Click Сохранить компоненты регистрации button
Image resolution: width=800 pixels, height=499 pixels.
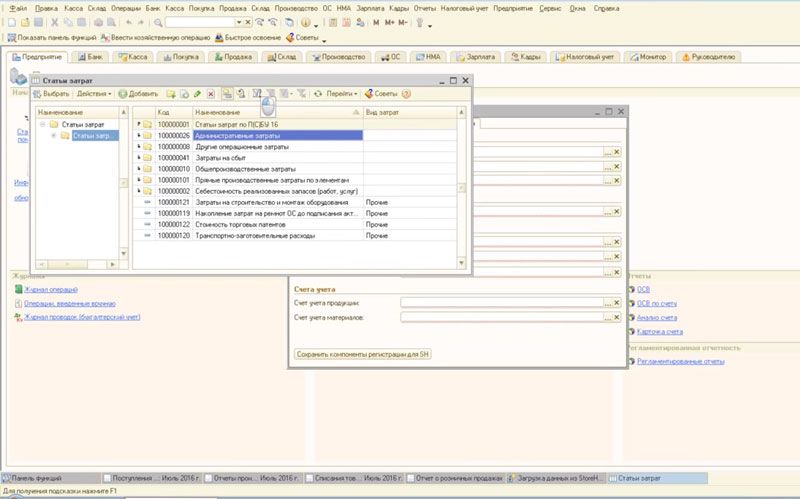363,354
